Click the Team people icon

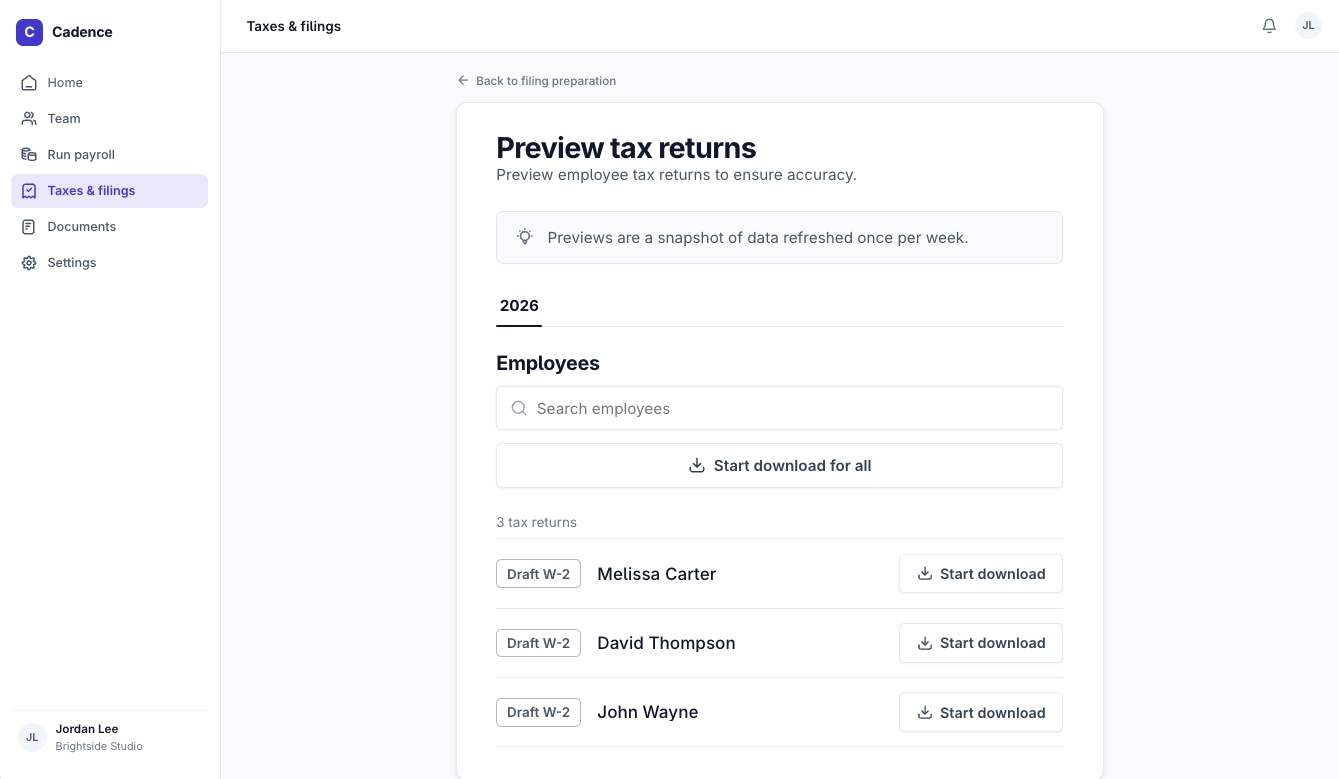pos(29,119)
